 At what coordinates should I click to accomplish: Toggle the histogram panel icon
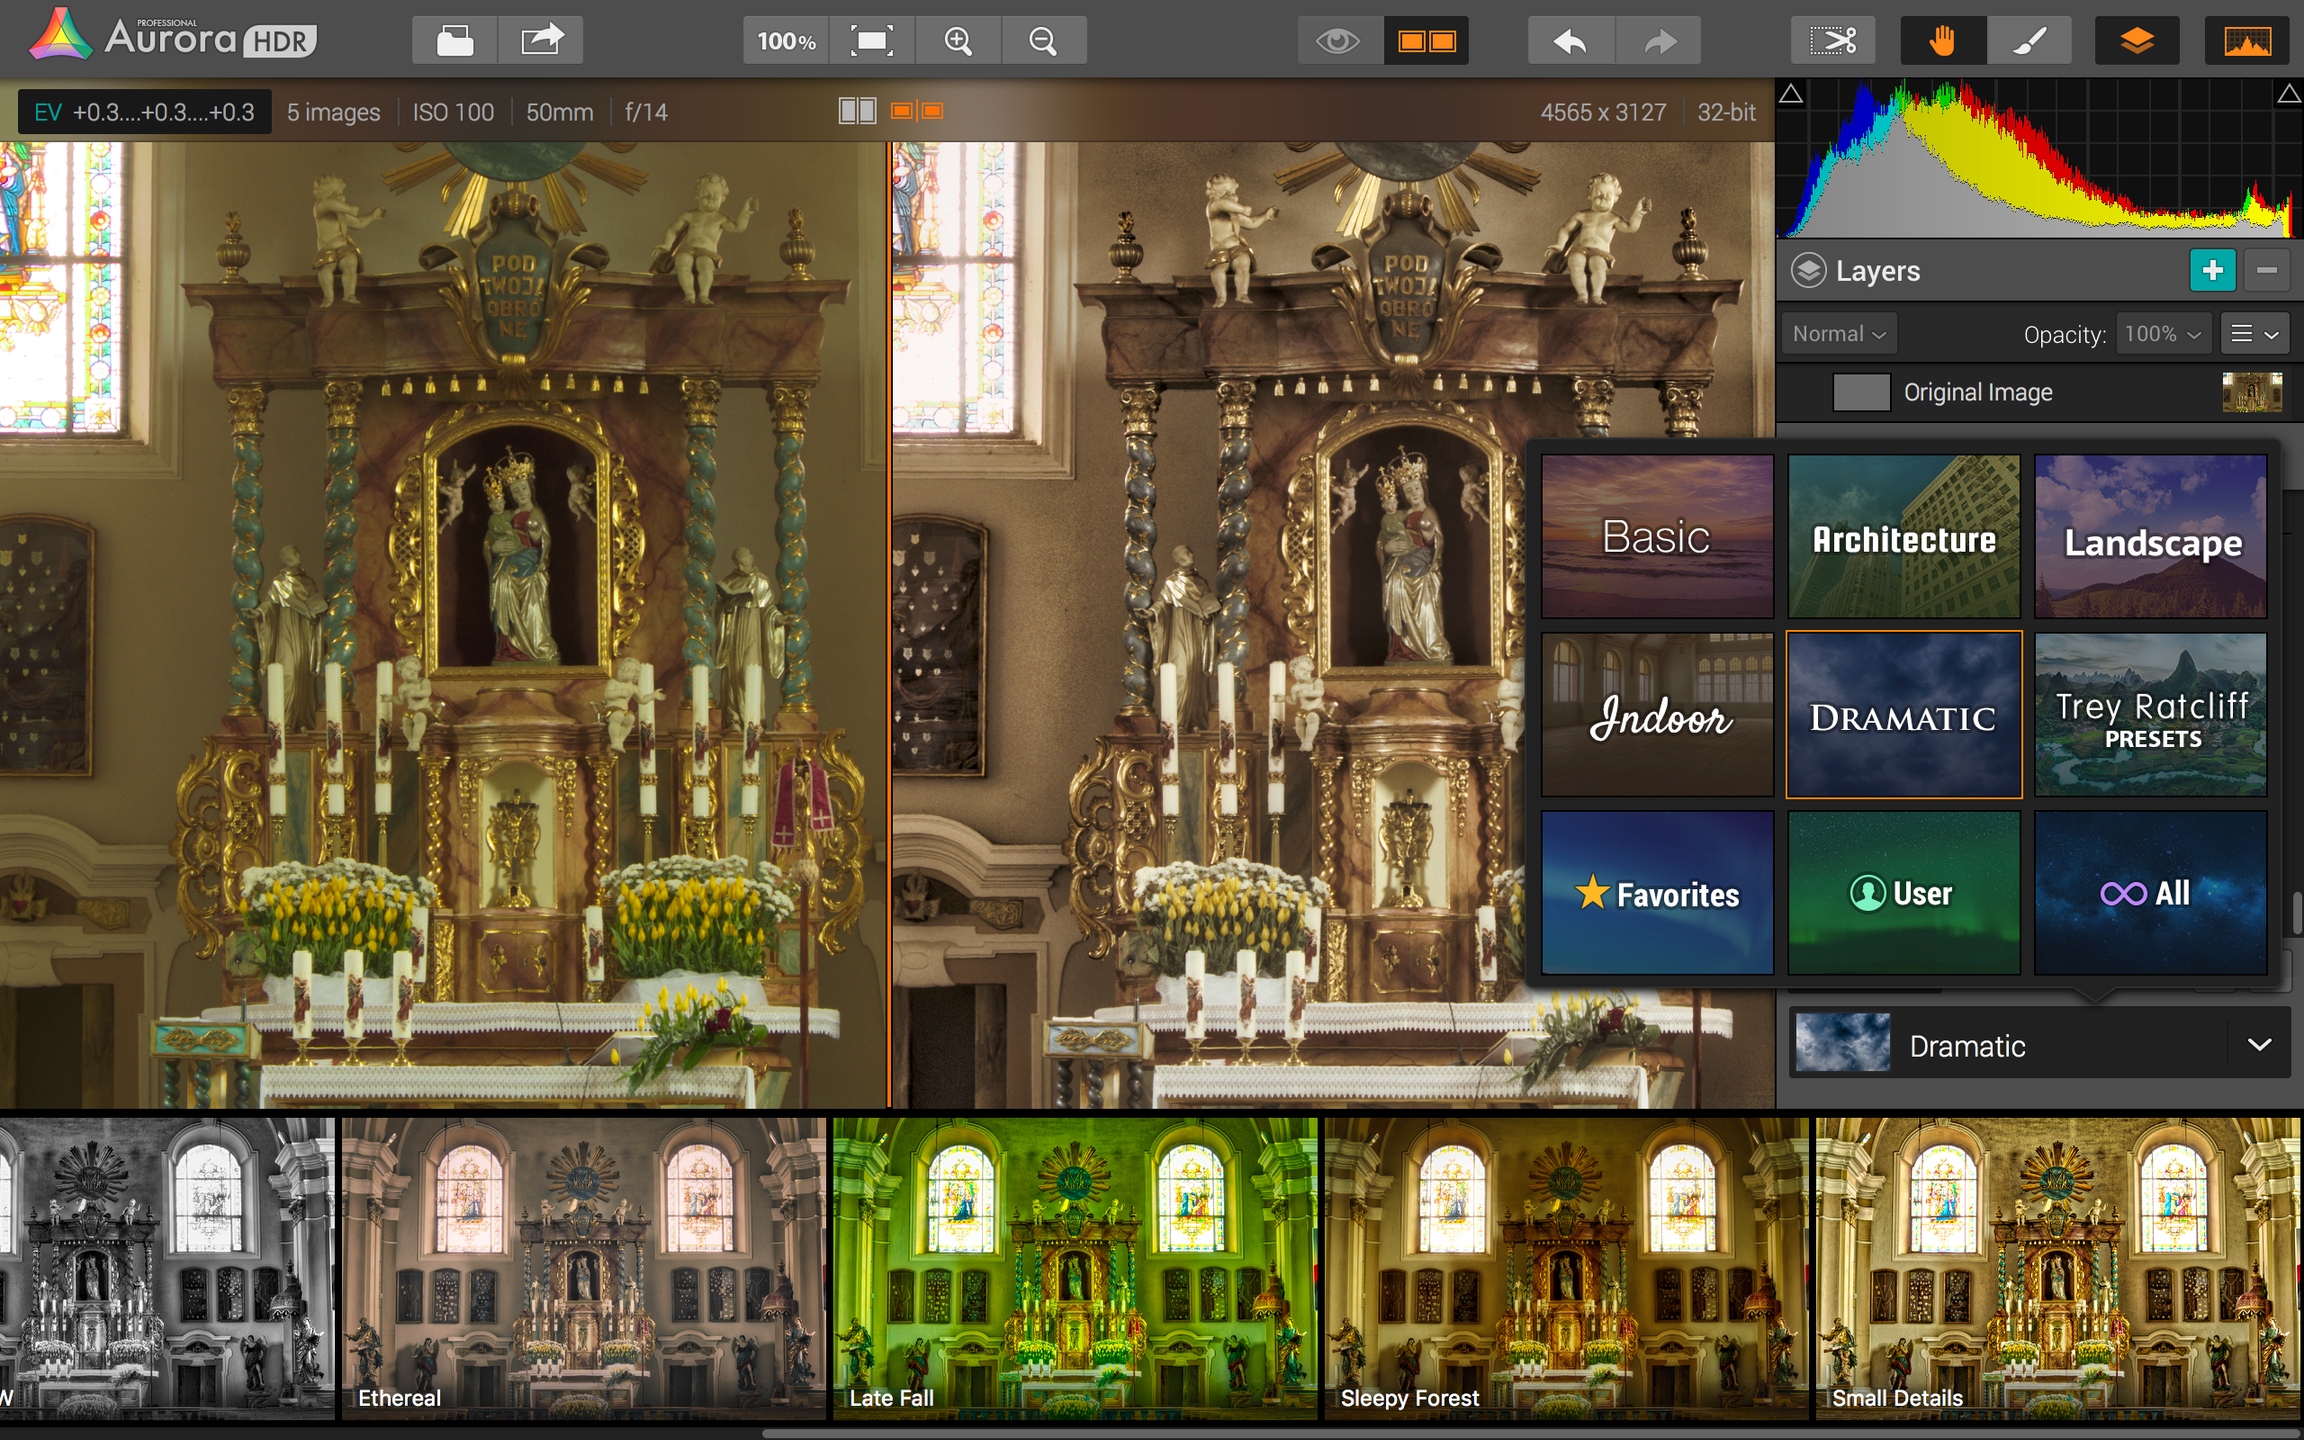2247,41
